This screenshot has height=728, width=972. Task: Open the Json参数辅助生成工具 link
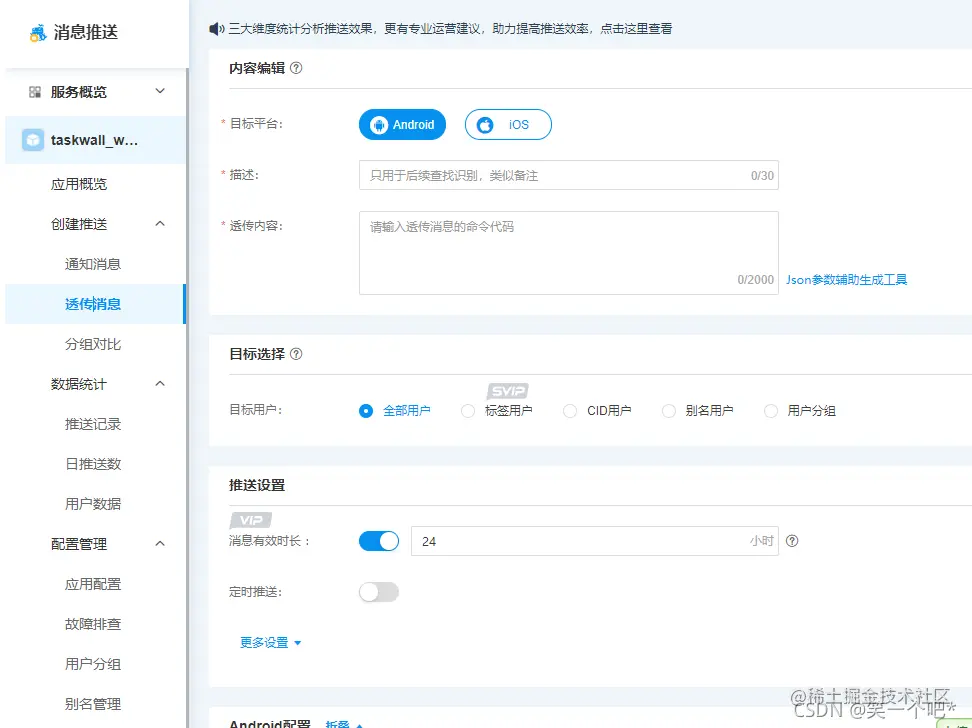[x=846, y=280]
